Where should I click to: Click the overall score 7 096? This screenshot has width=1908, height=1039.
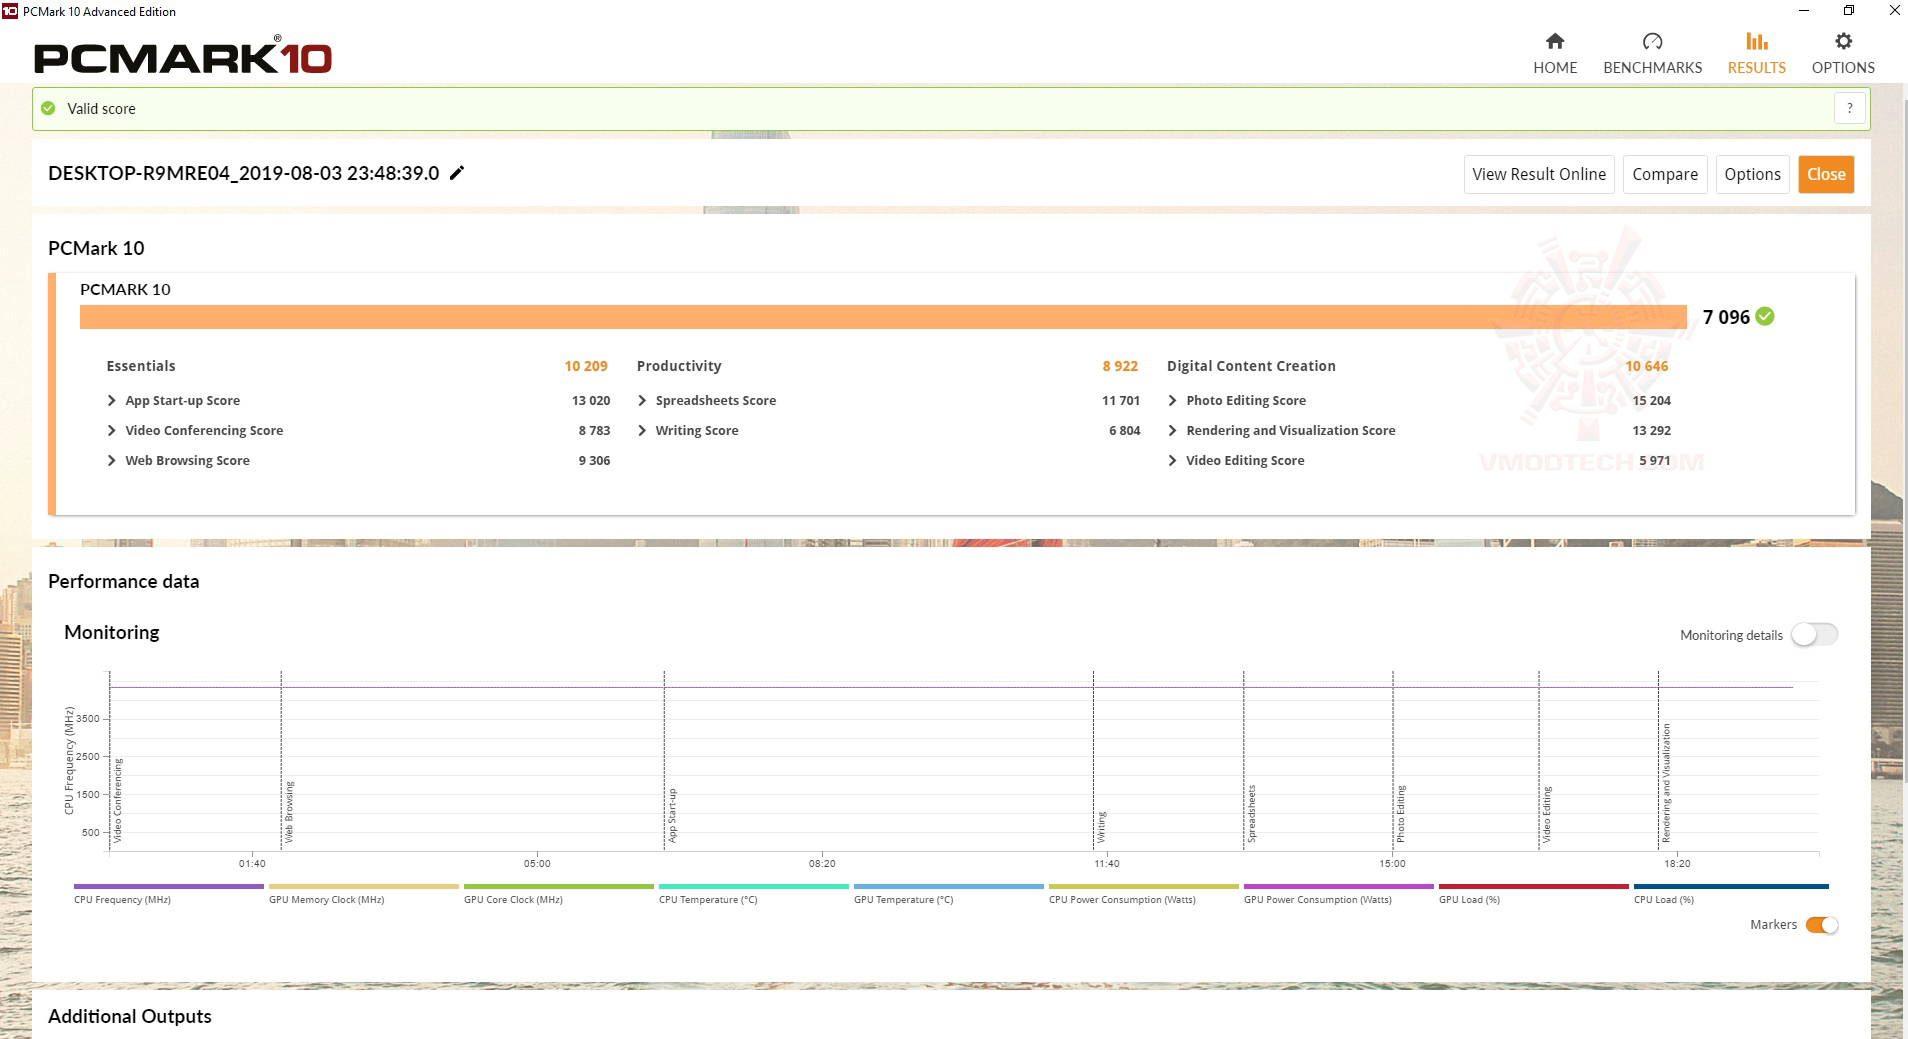tap(1726, 317)
